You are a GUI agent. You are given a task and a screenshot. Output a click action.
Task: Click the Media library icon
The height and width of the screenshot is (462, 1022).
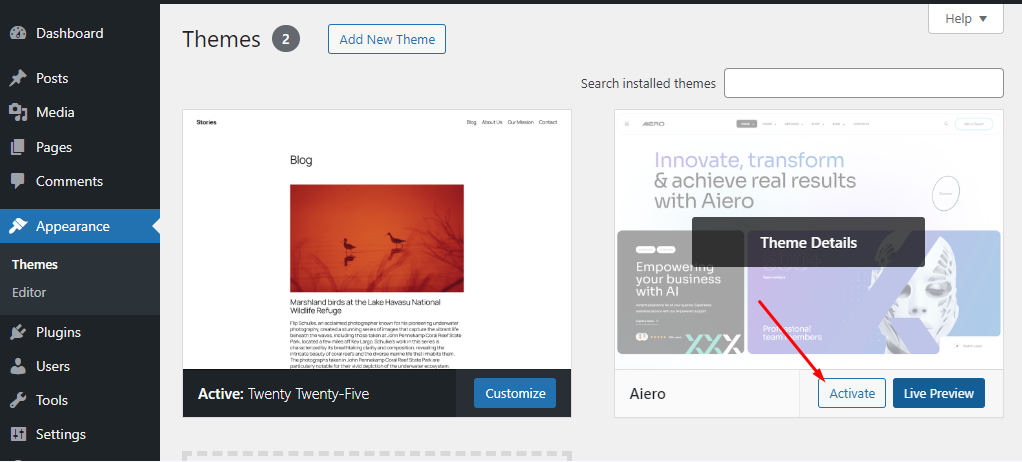[x=18, y=113]
